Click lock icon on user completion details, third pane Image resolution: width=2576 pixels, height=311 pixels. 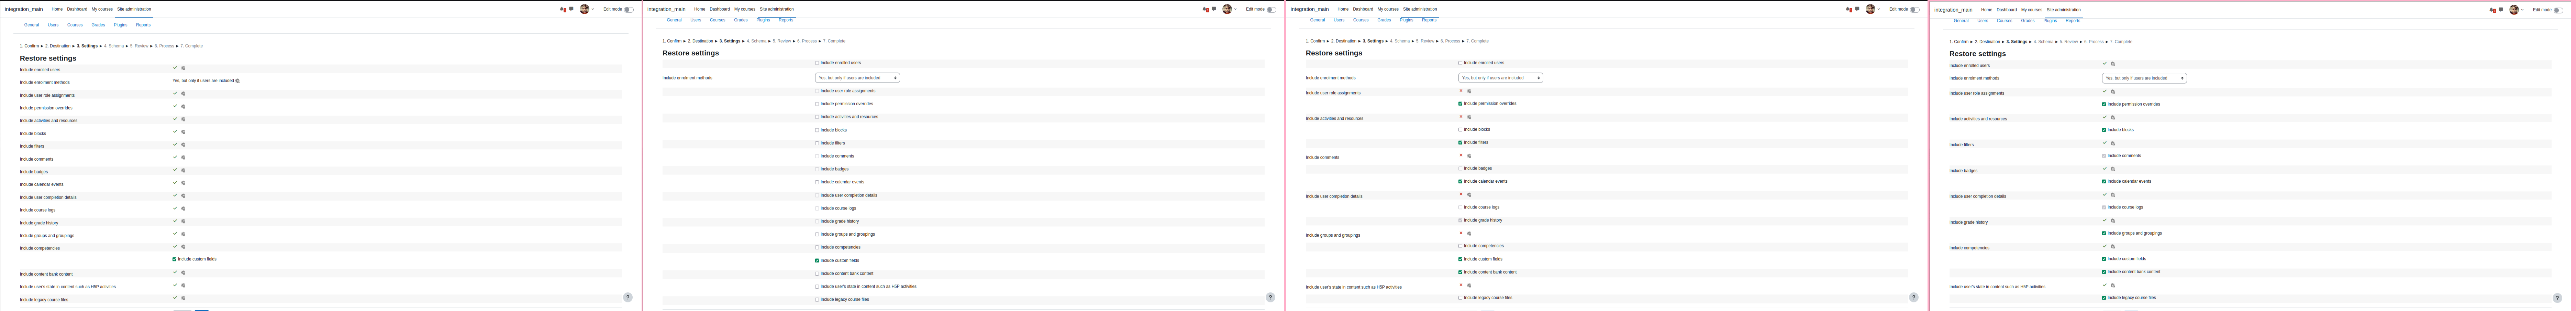[x=1469, y=195]
